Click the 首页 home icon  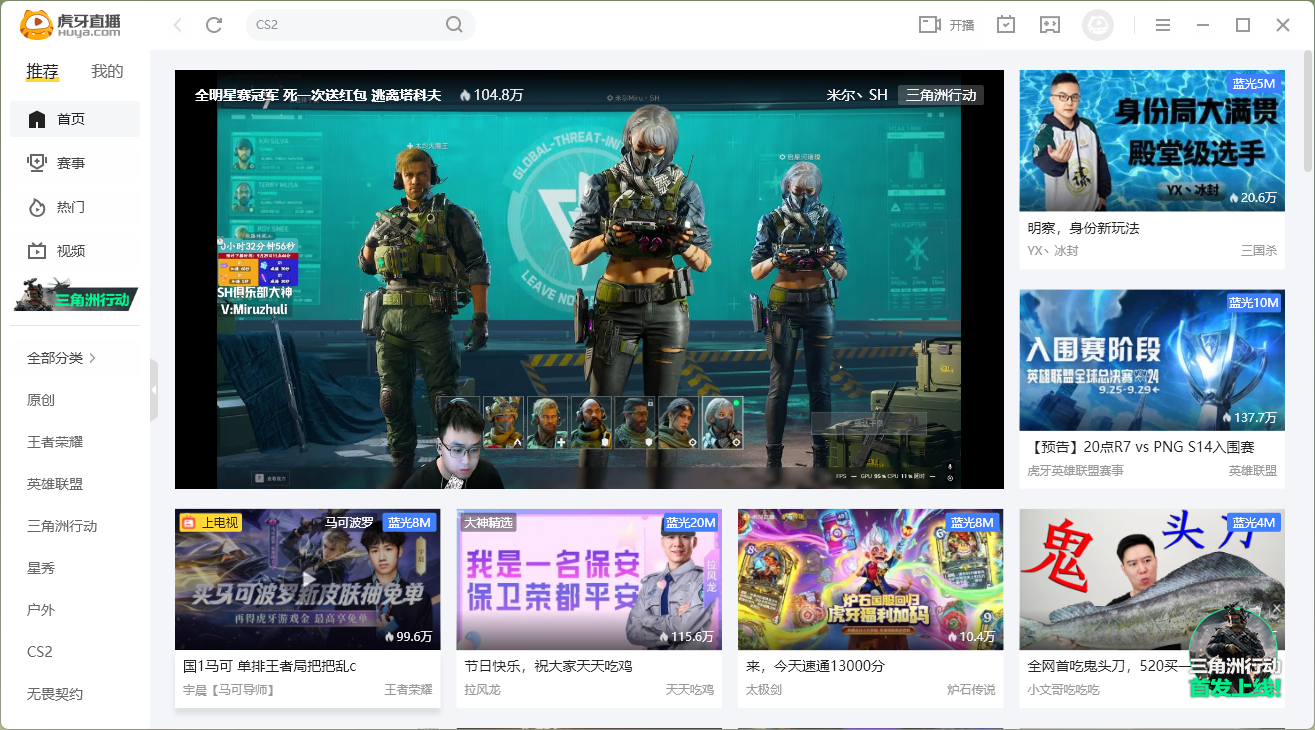click(x=37, y=119)
